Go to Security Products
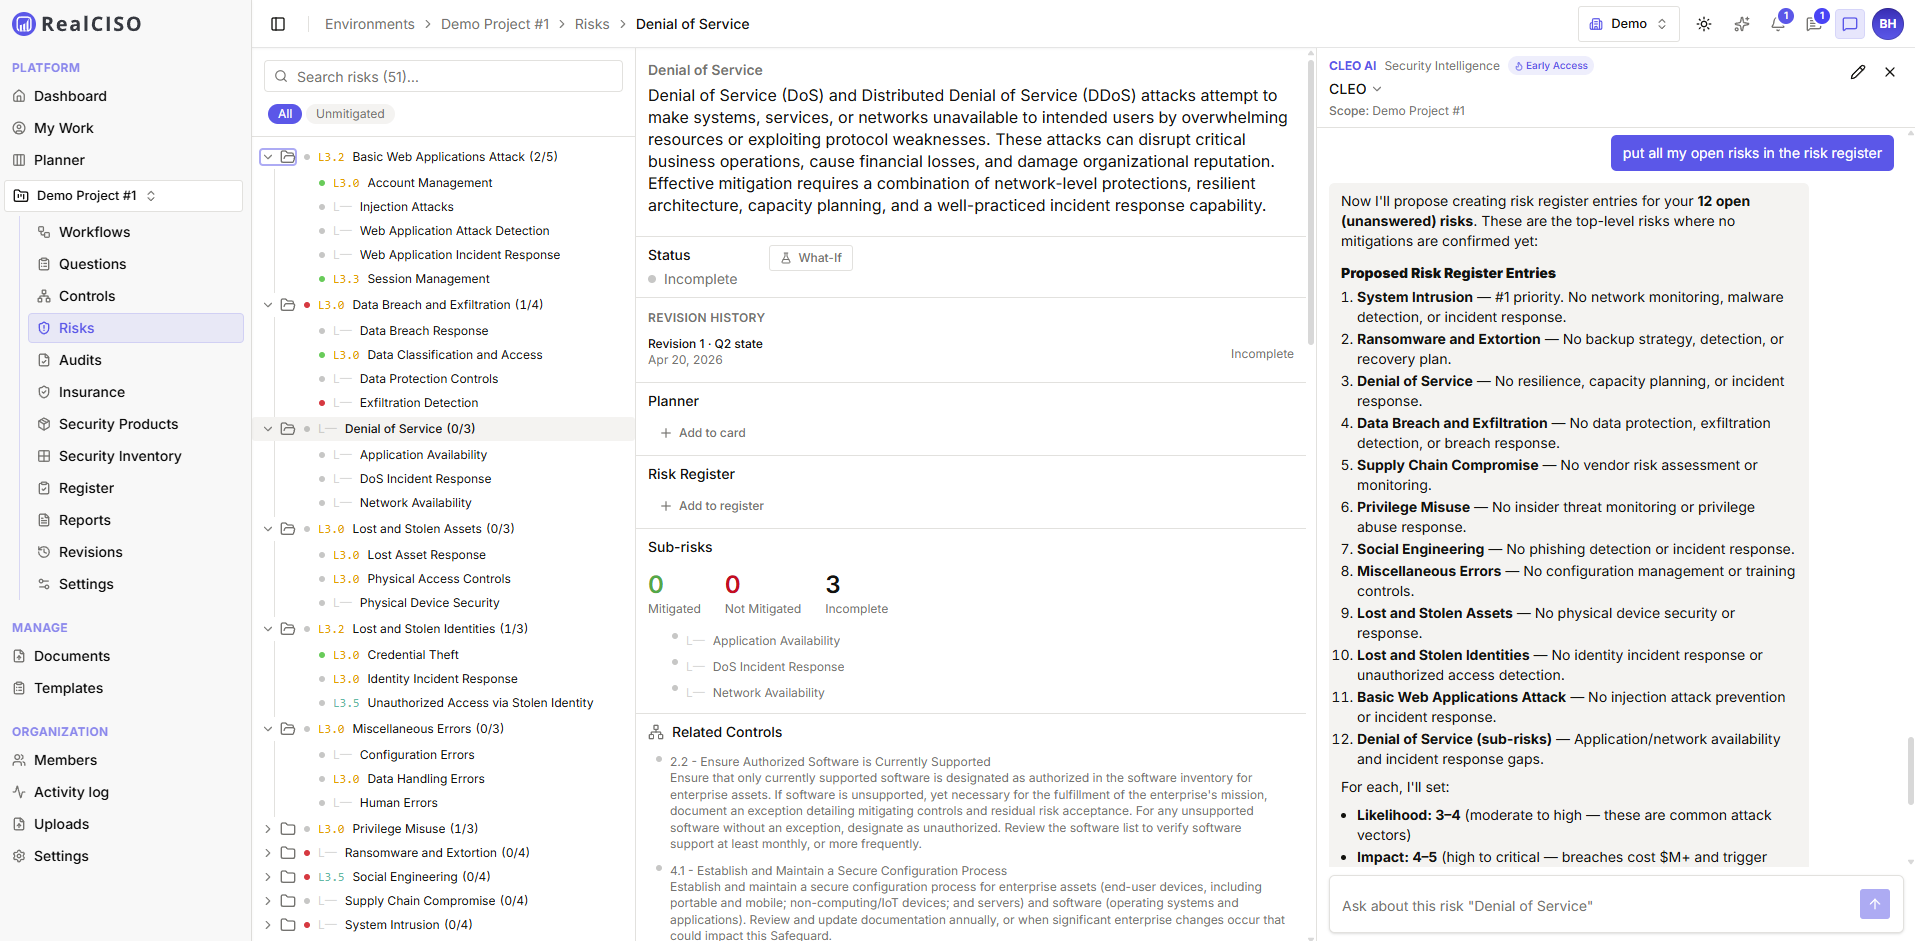Image resolution: width=1915 pixels, height=941 pixels. [118, 424]
